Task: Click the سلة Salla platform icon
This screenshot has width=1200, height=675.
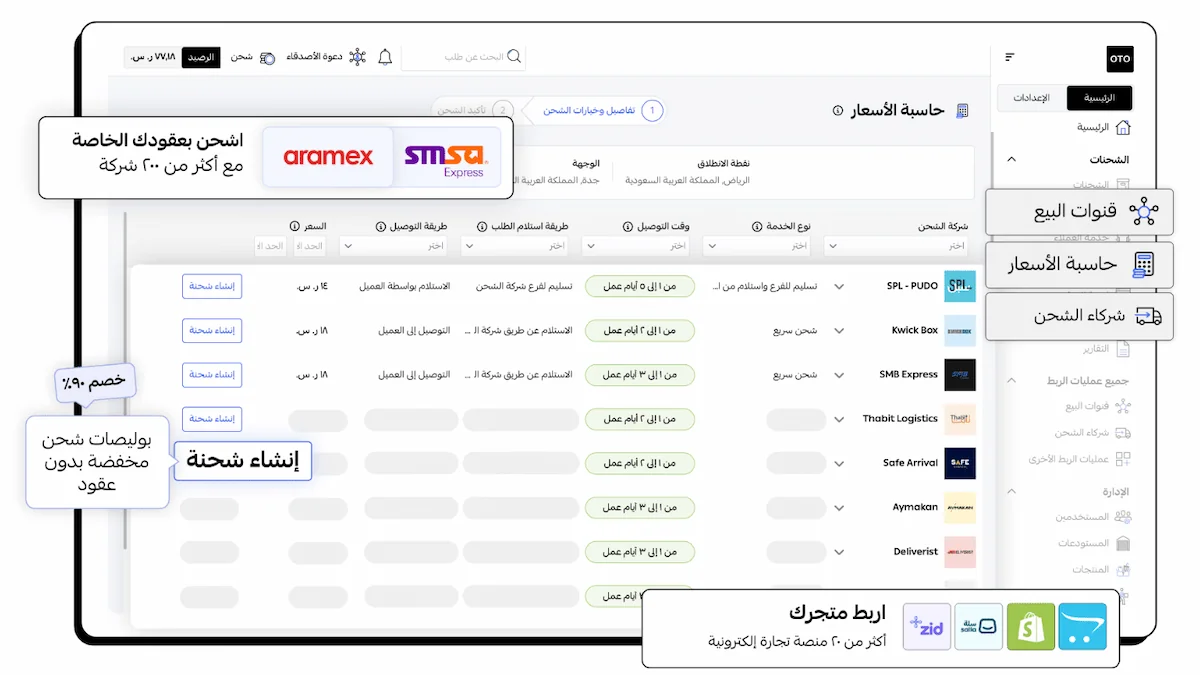Action: pos(979,627)
